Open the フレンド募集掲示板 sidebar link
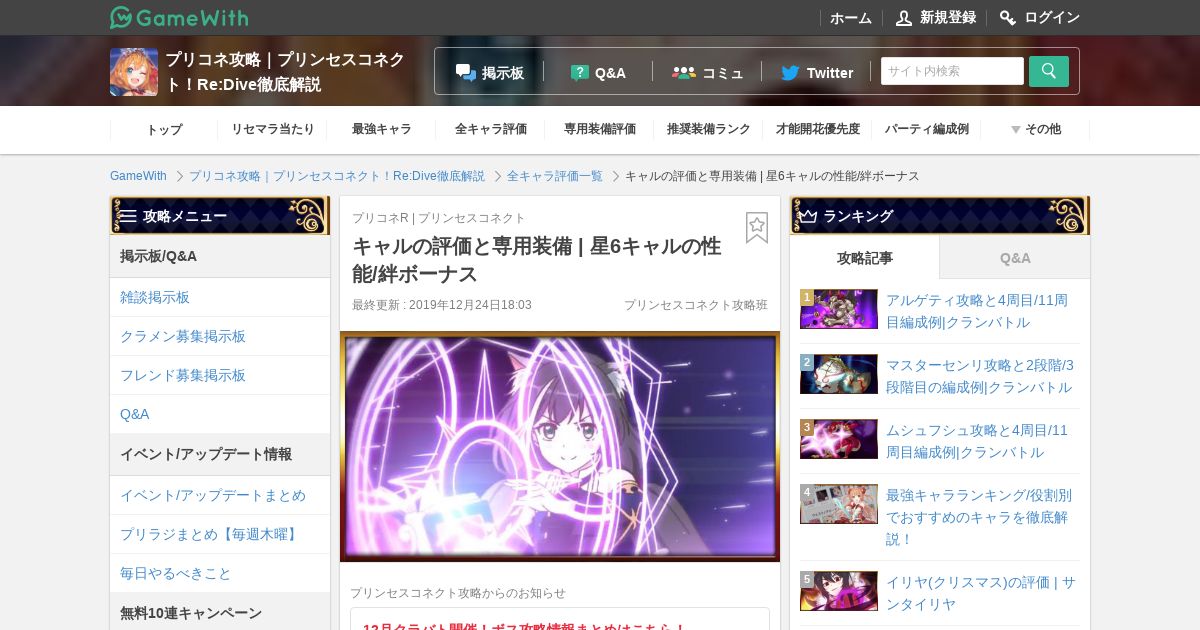 (x=220, y=375)
